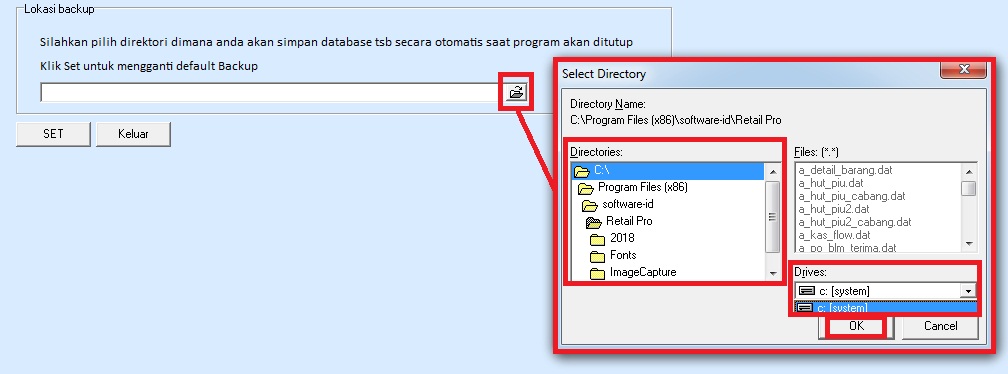This screenshot has width=1008, height=374.
Task: Click down arrow of Files list scrollbar
Action: pos(969,244)
